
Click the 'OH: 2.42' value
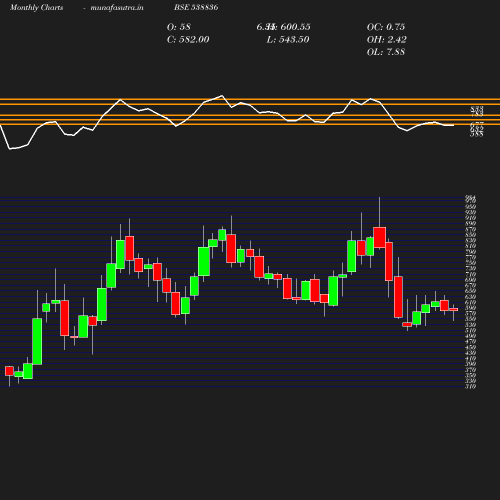387,40
